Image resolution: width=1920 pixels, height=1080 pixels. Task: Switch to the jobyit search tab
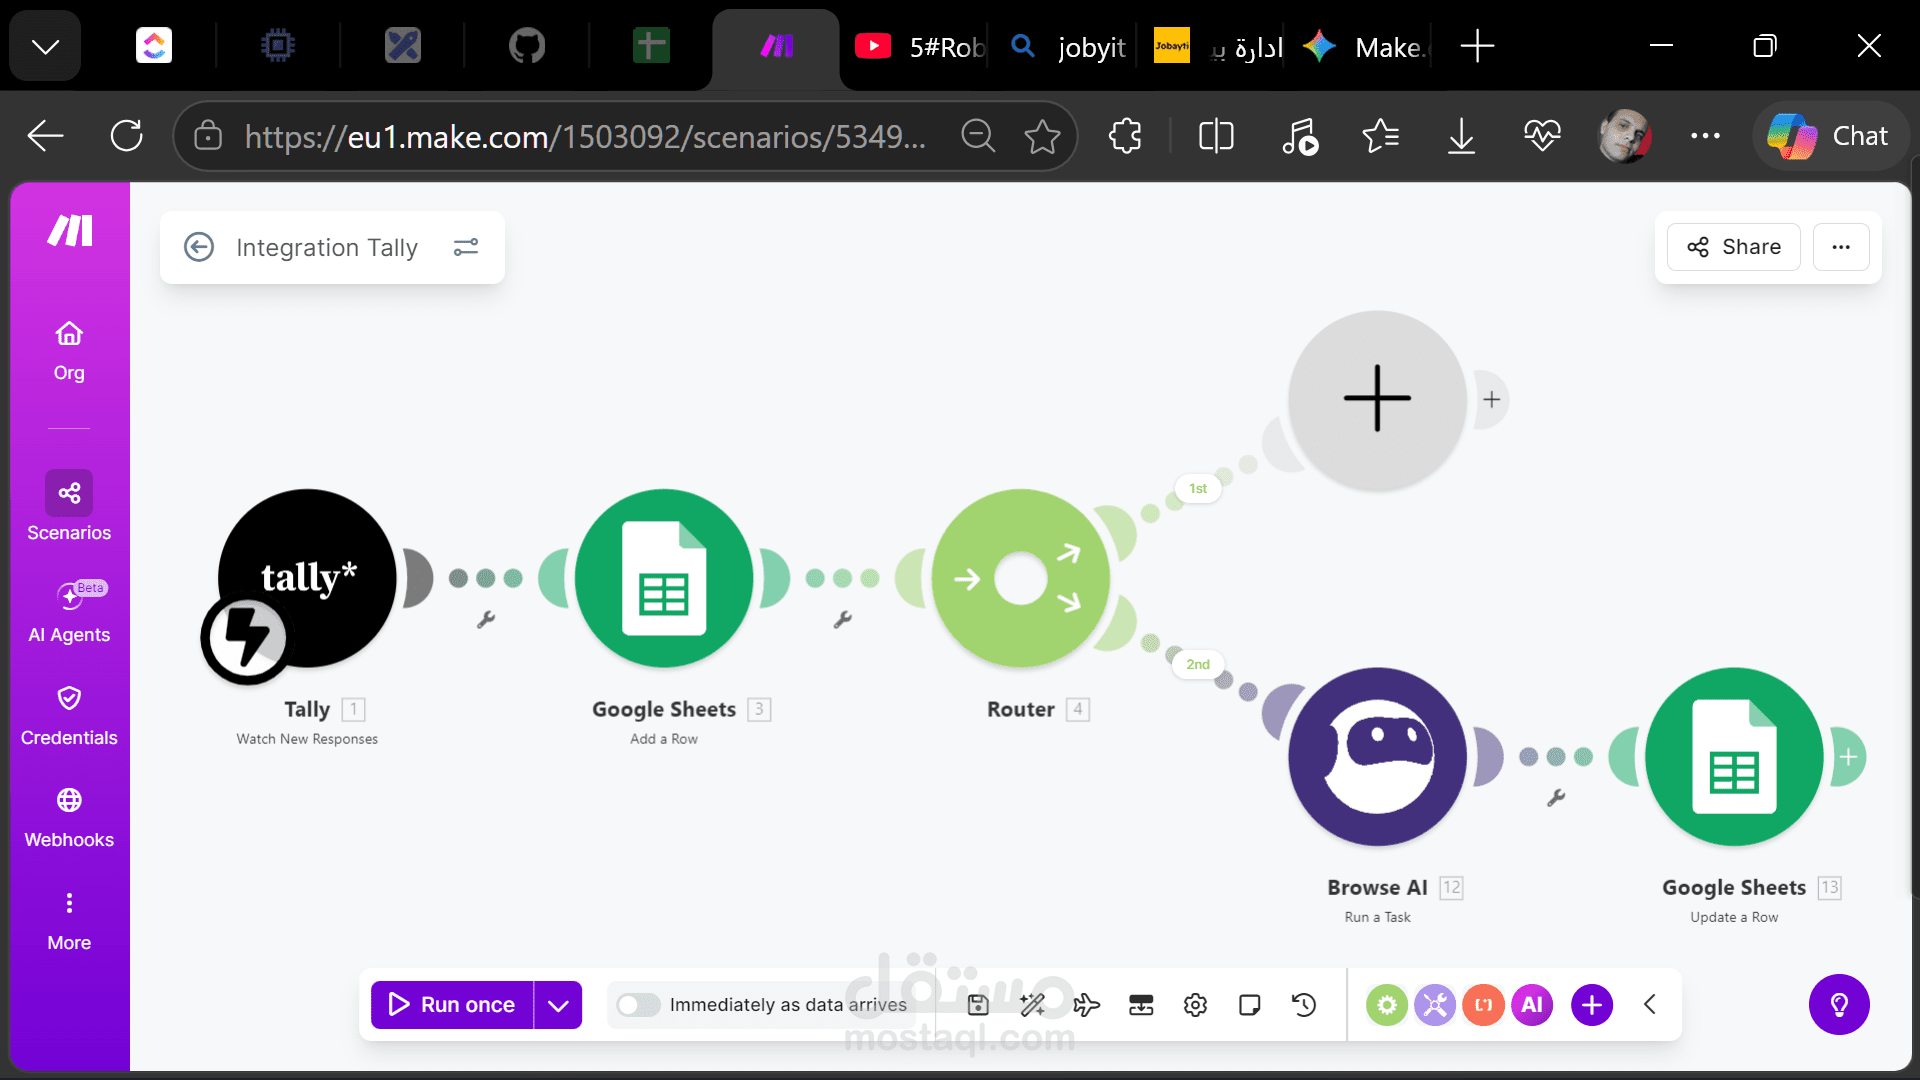click(1068, 46)
